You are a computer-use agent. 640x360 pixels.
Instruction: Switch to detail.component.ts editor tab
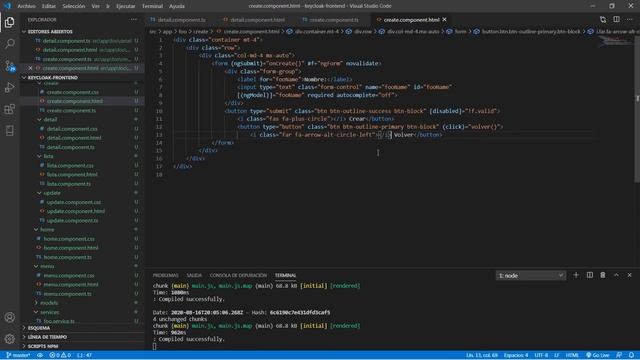tap(181, 20)
